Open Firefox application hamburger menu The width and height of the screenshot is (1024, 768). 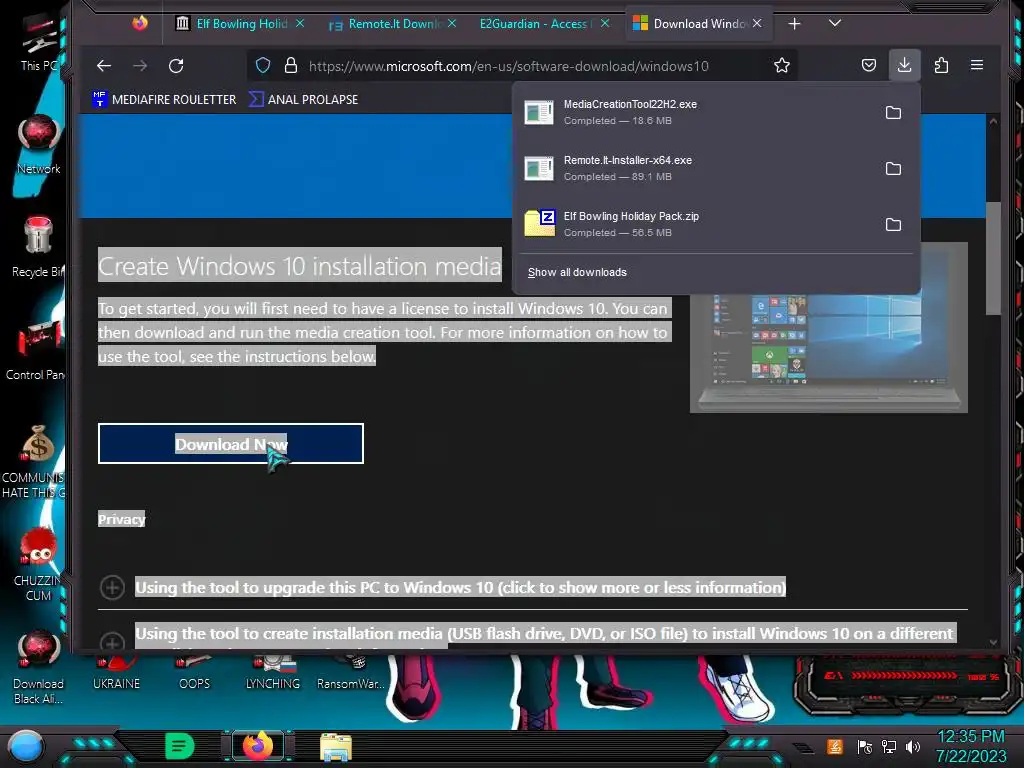(x=977, y=65)
